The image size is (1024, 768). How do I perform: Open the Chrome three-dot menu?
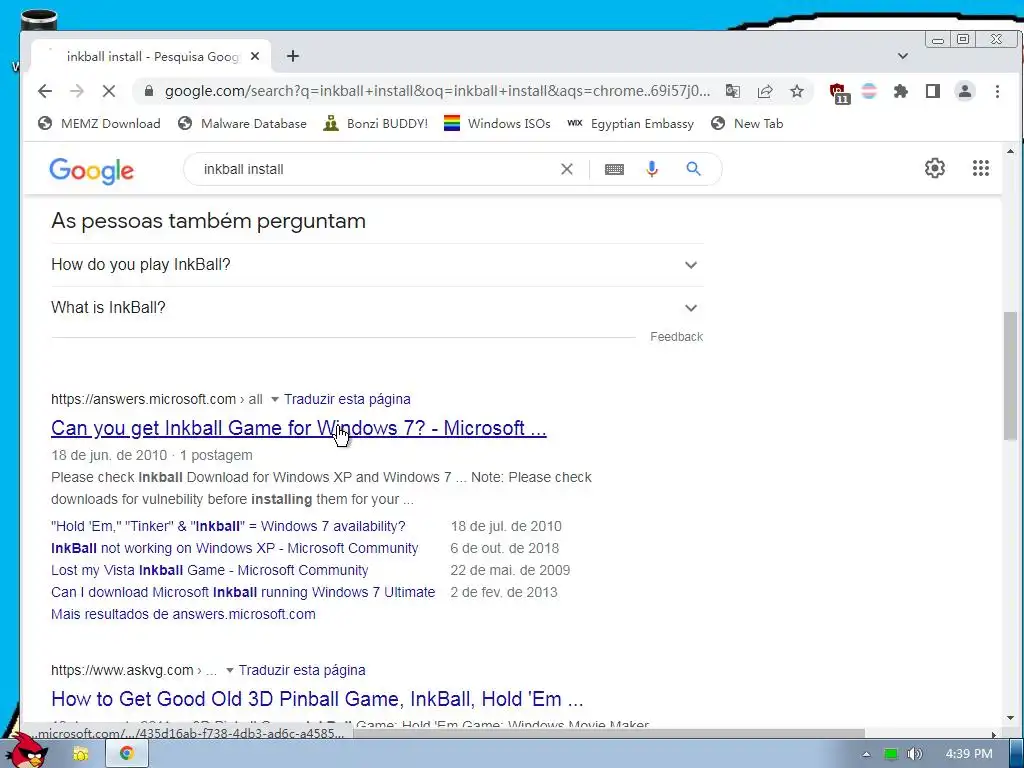point(997,91)
